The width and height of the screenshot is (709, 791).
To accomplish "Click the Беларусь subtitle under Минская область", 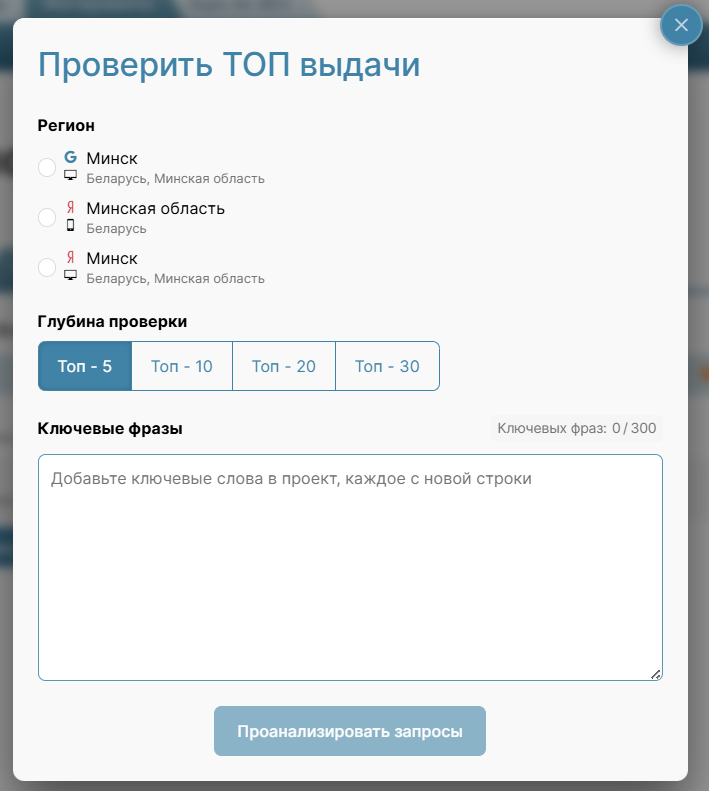I will [x=116, y=229].
